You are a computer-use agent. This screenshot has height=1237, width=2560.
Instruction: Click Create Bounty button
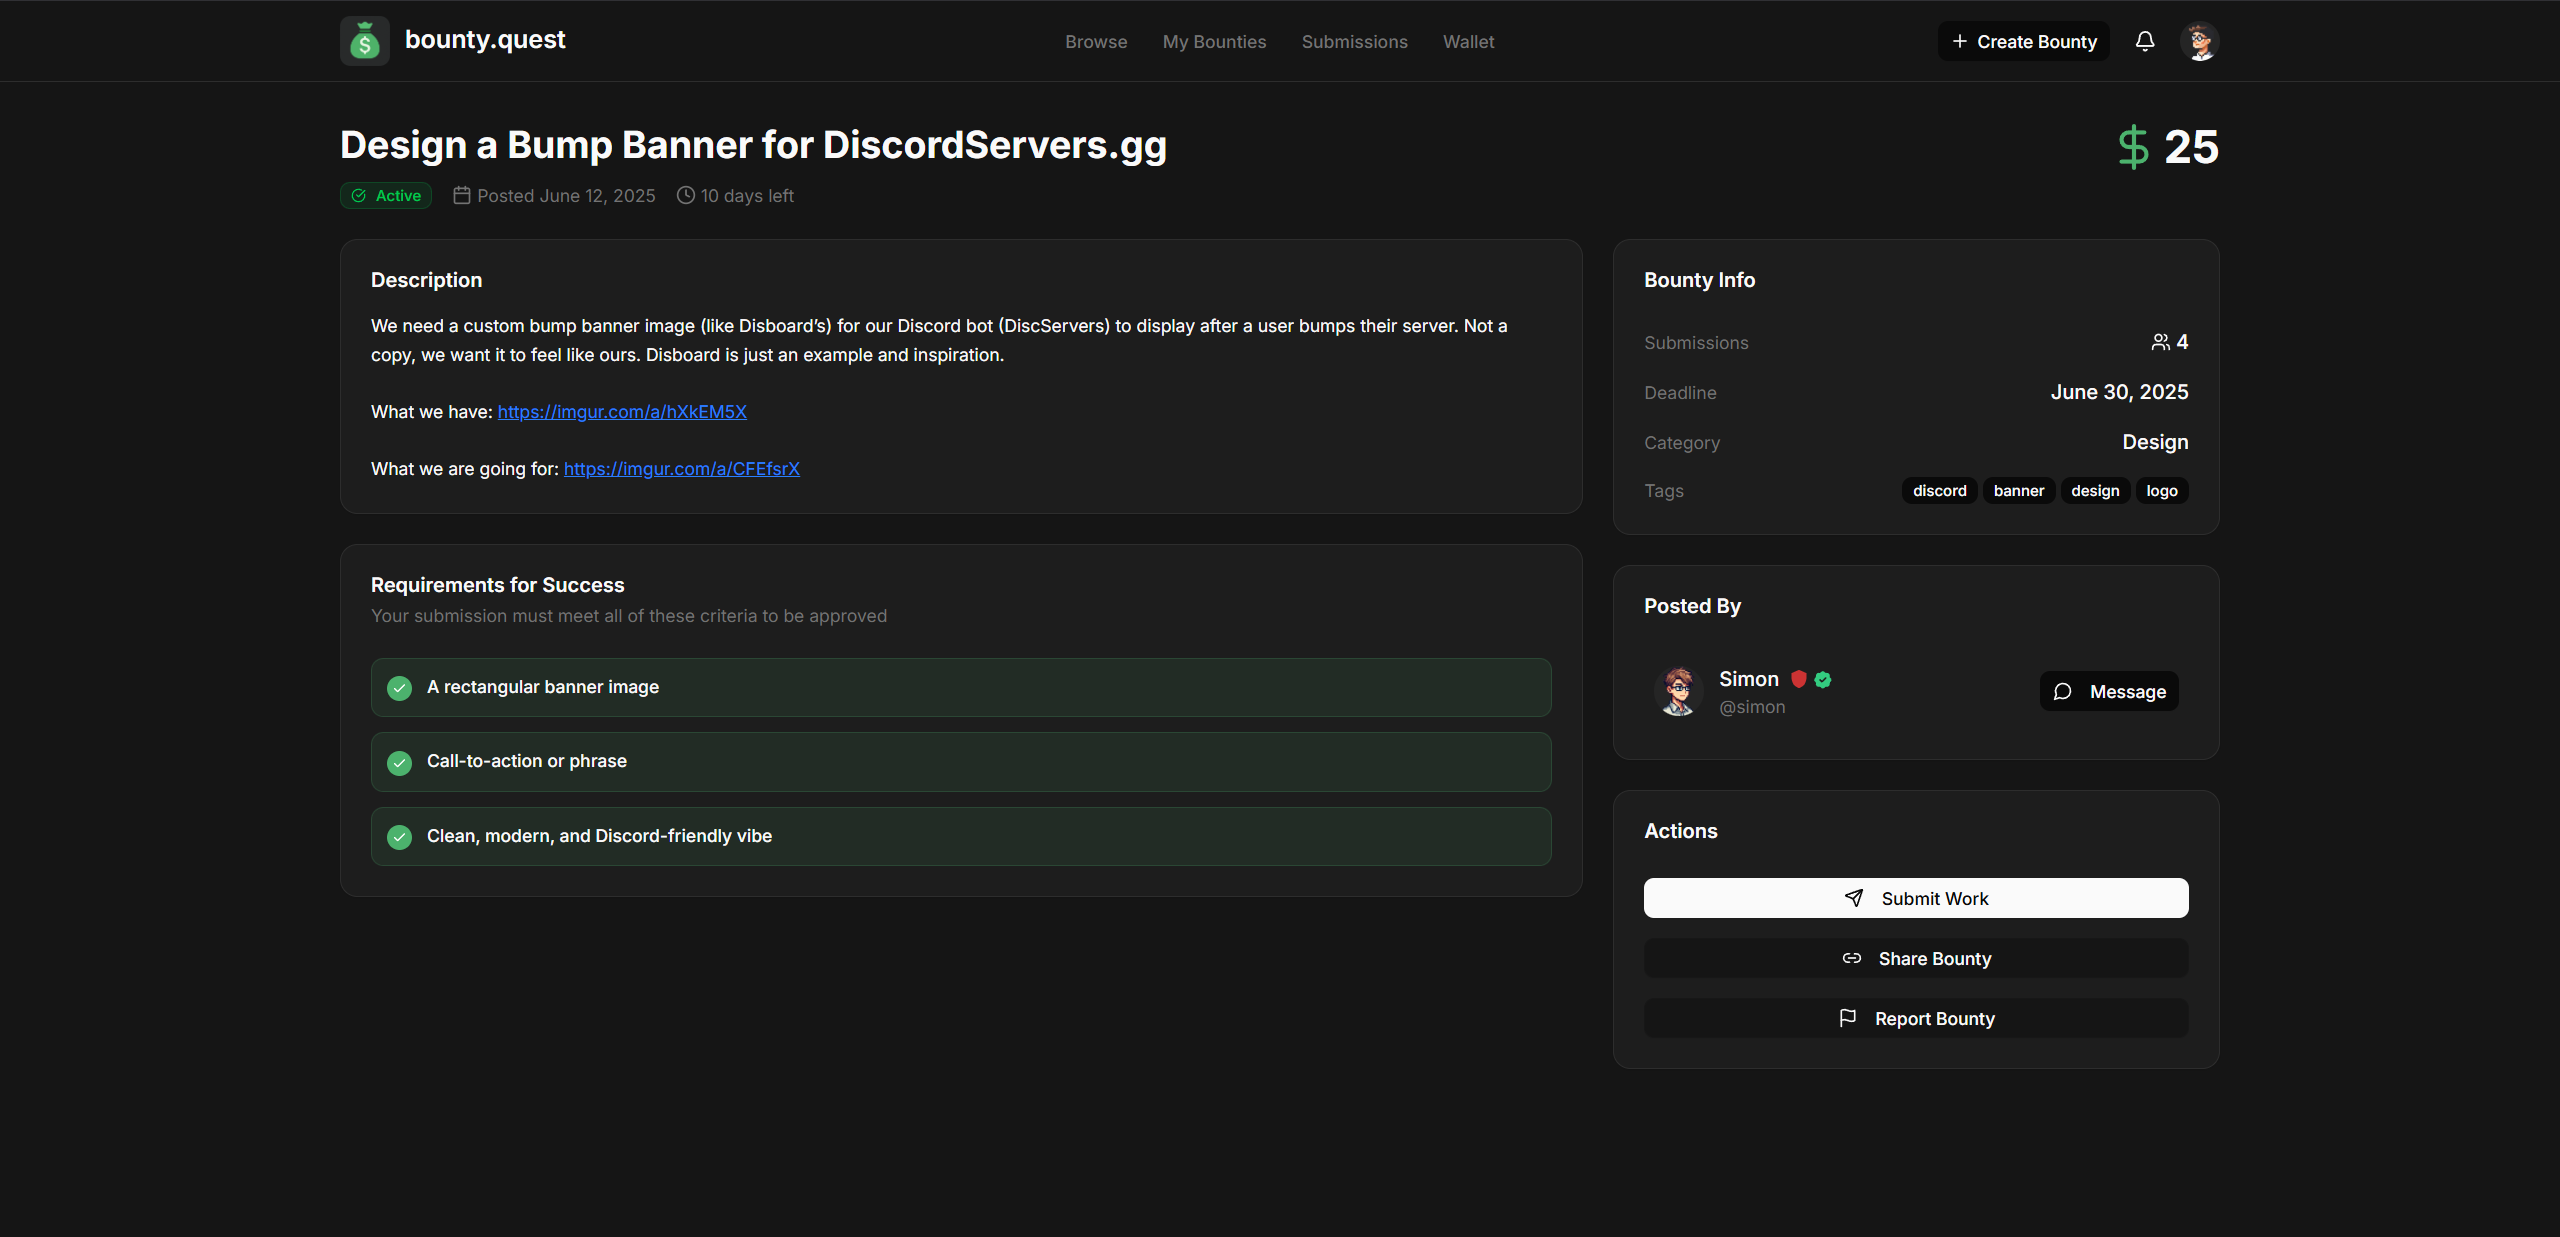click(2024, 41)
